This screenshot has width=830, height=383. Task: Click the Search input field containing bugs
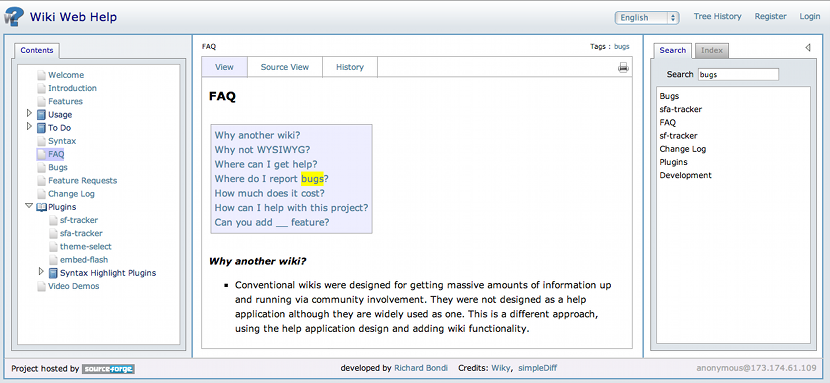pos(738,75)
